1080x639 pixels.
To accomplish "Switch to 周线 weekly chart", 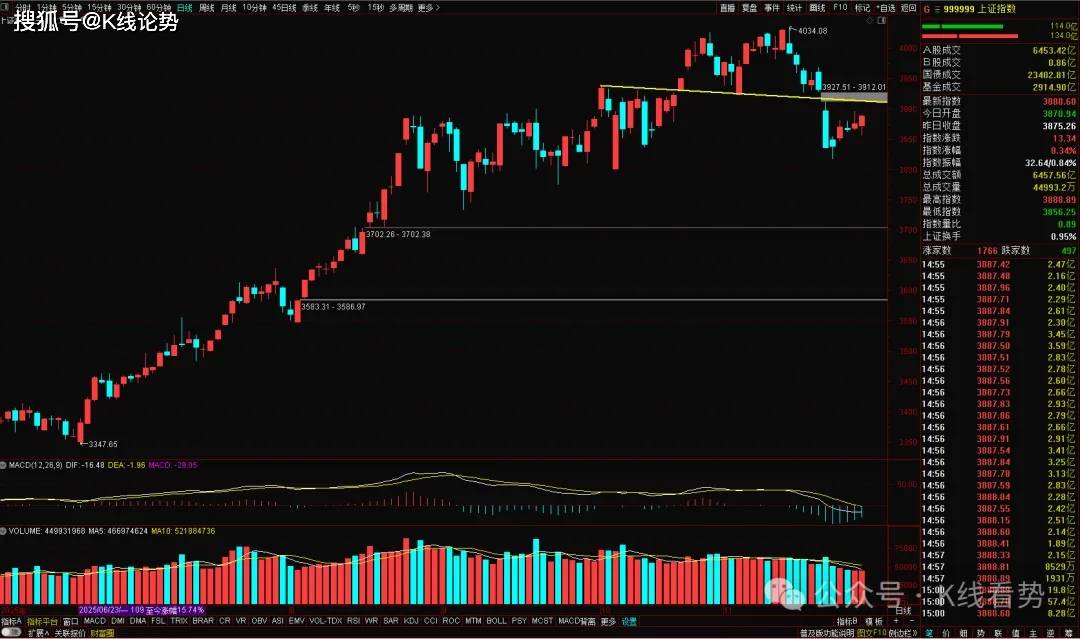I will (x=207, y=8).
